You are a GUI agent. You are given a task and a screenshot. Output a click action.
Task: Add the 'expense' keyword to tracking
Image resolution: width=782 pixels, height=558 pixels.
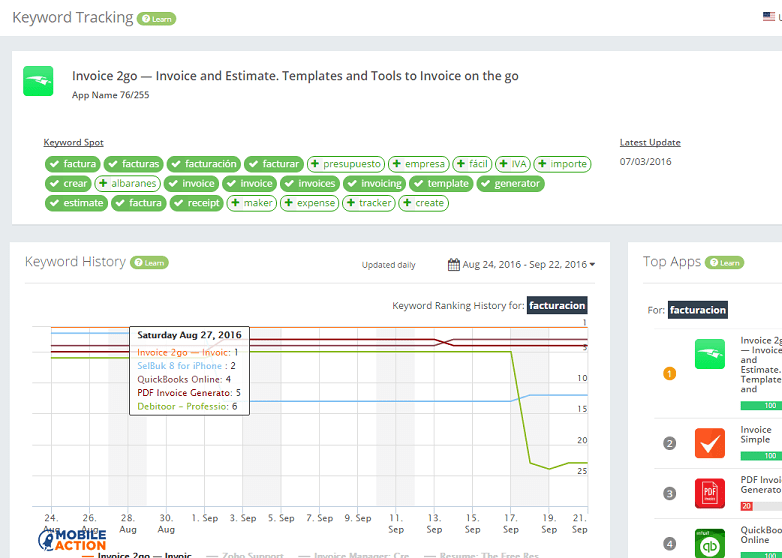point(309,203)
